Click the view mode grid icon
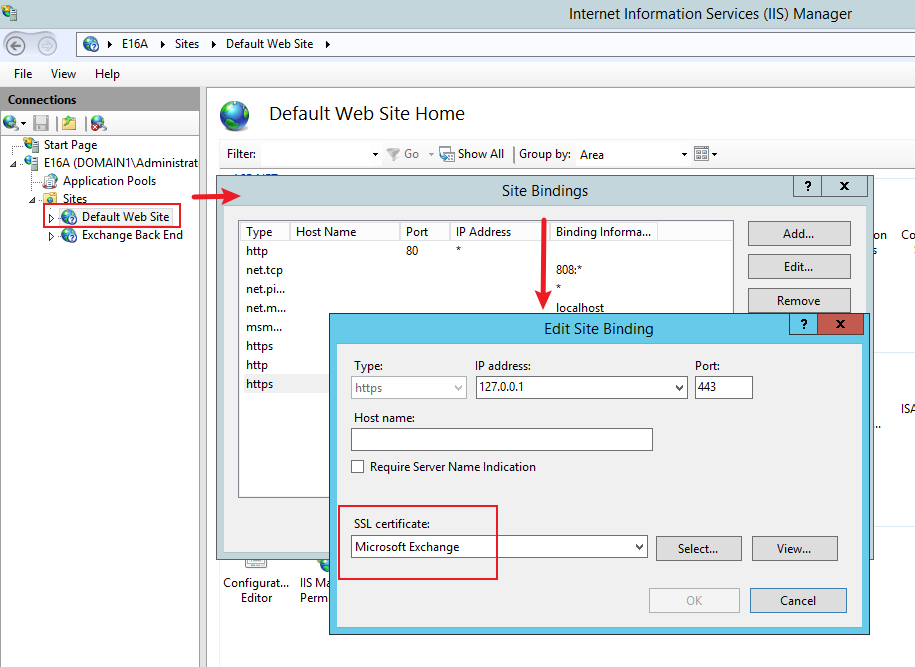The height and width of the screenshot is (667, 915). click(701, 154)
